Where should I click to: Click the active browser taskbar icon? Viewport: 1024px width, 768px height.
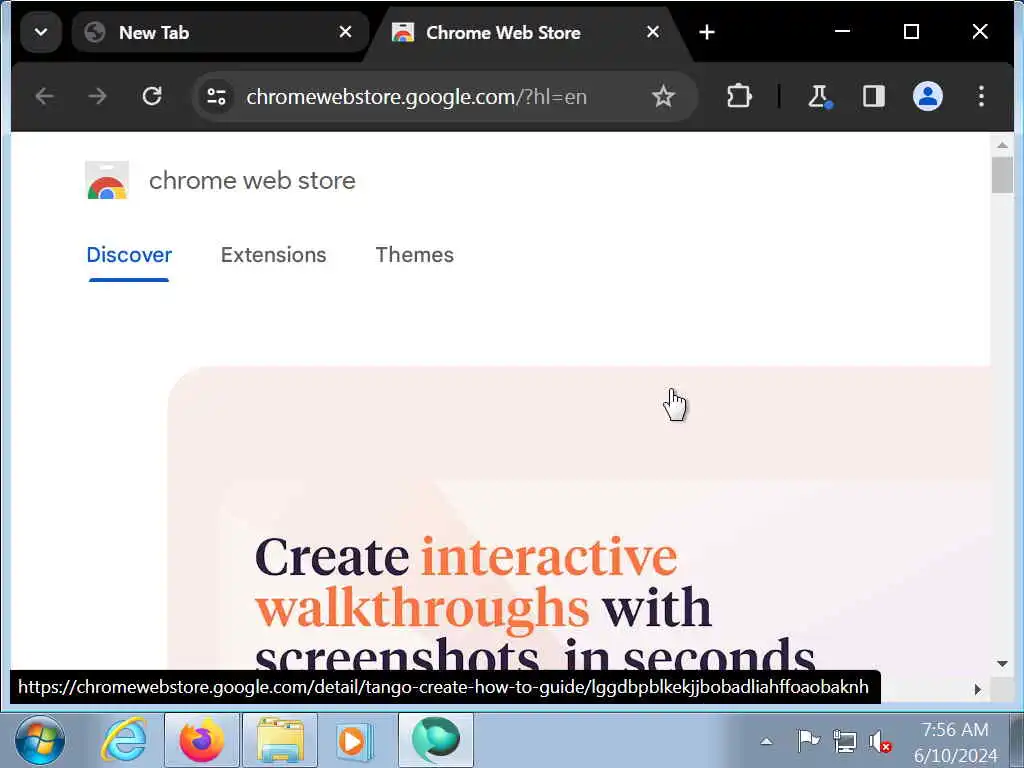[x=436, y=741]
